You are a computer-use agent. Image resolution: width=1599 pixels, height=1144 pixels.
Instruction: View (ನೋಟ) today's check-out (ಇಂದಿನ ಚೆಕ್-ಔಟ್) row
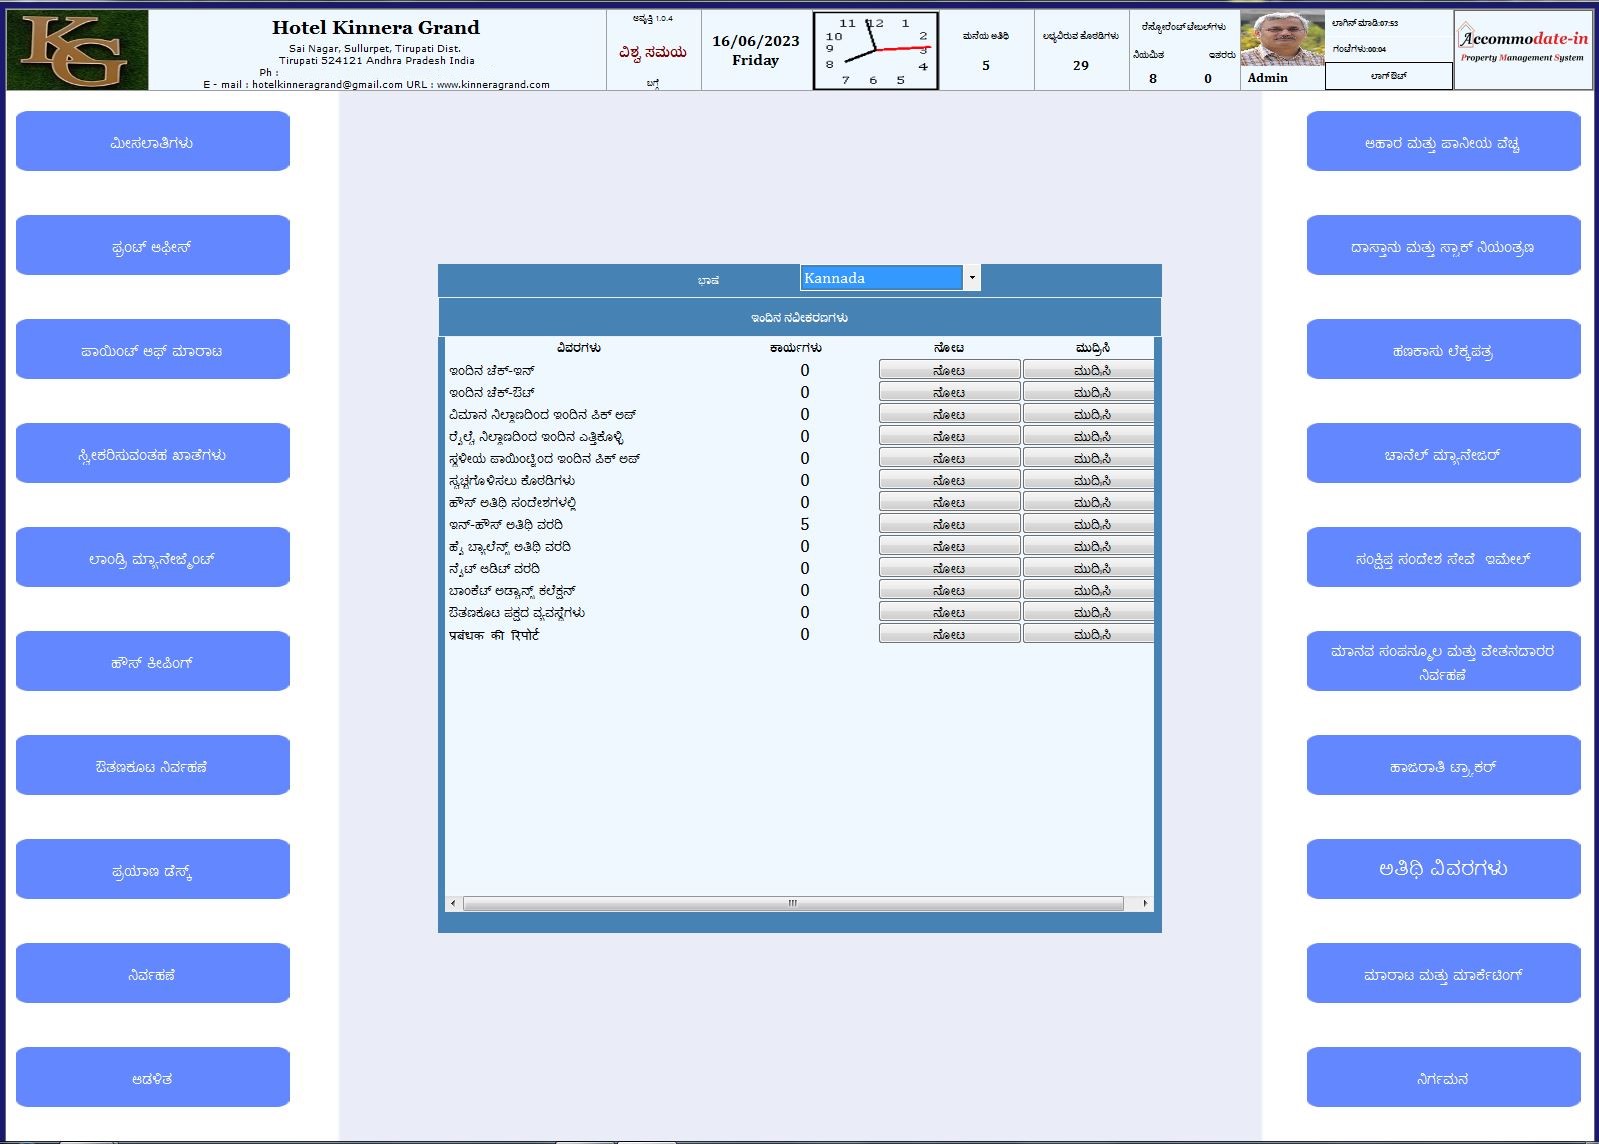point(949,392)
